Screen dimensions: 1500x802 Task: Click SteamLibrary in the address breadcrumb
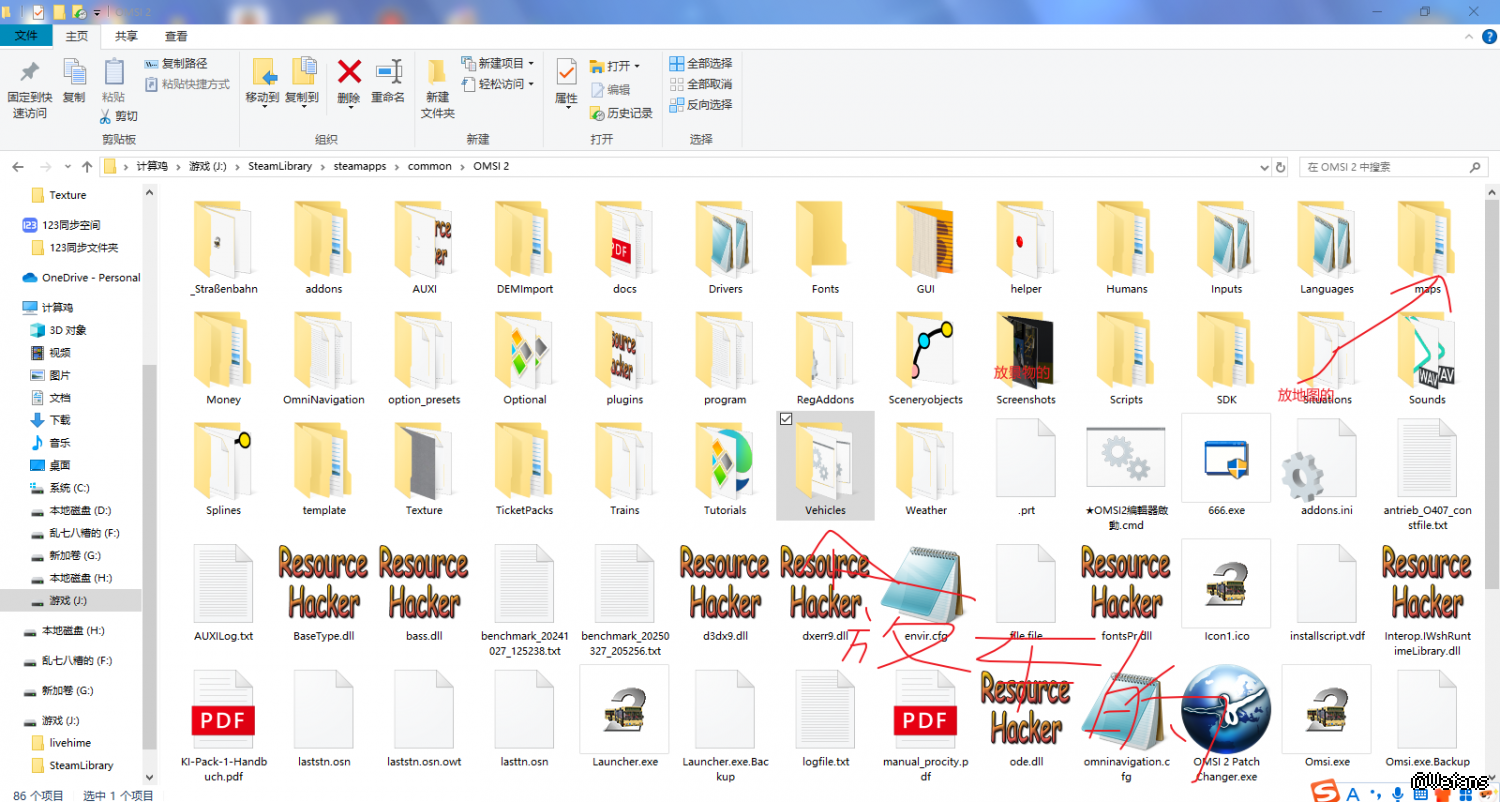[280, 166]
